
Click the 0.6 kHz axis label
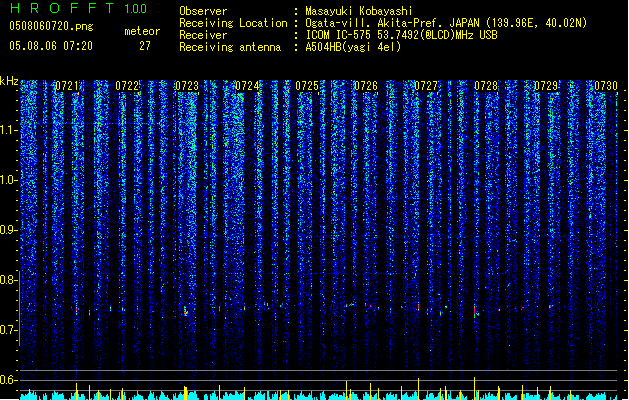pyautogui.click(x=8, y=380)
